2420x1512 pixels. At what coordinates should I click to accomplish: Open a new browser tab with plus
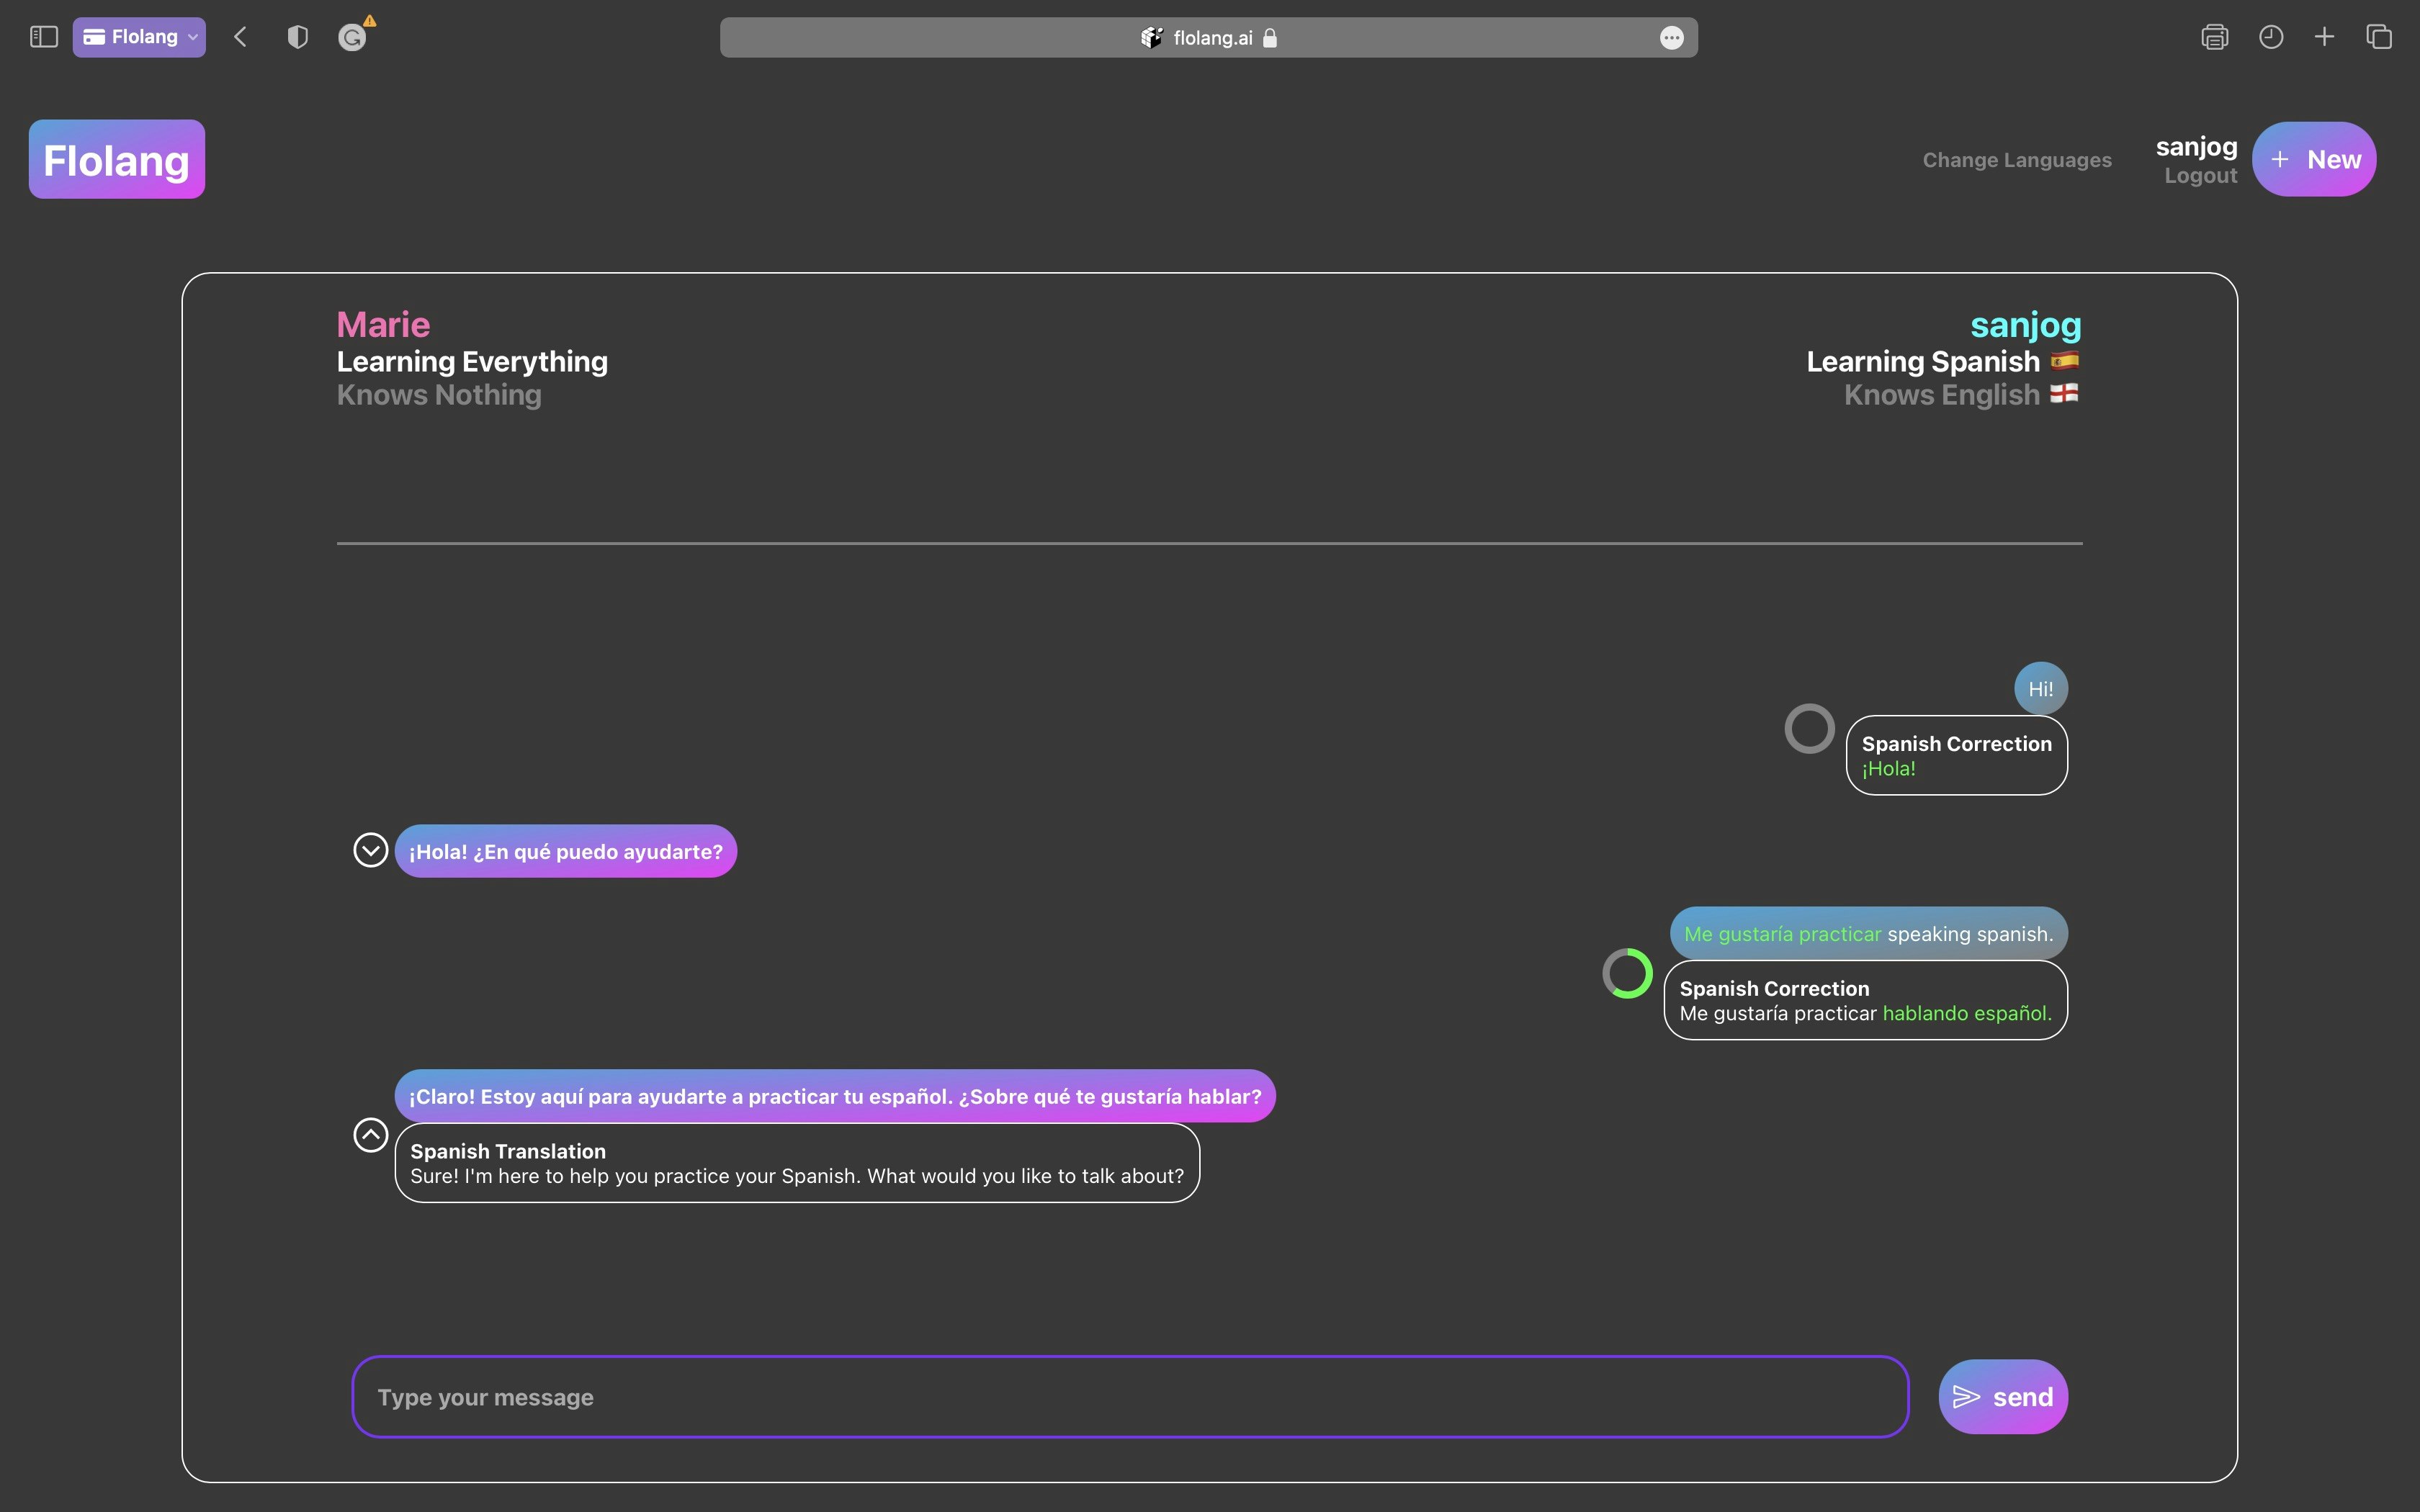(x=2325, y=37)
